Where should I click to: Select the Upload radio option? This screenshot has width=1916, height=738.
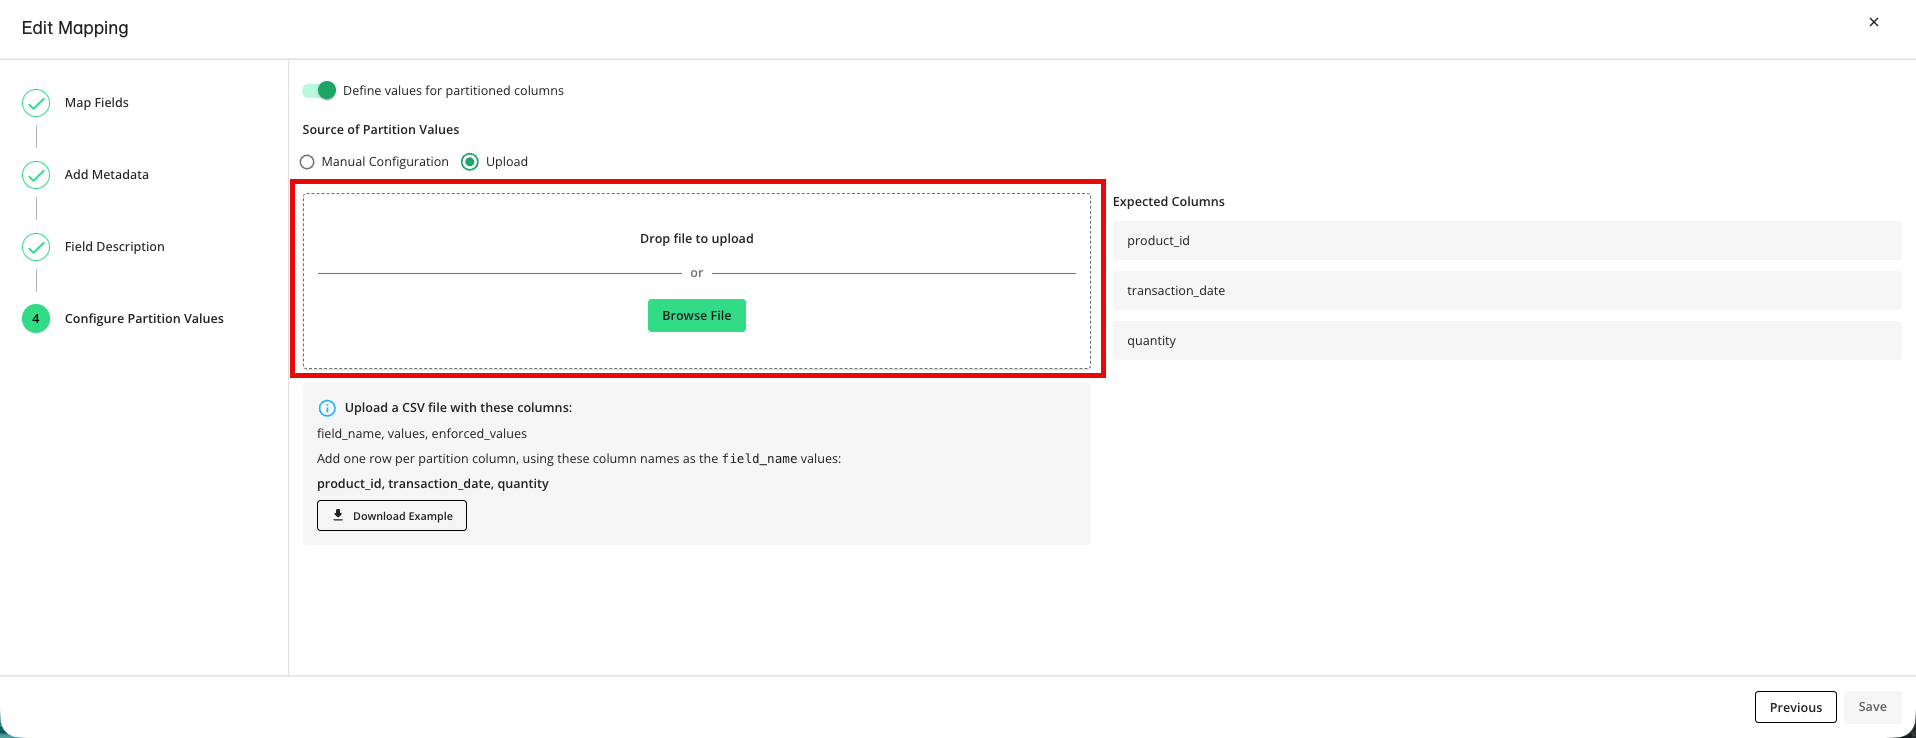pyautogui.click(x=470, y=162)
